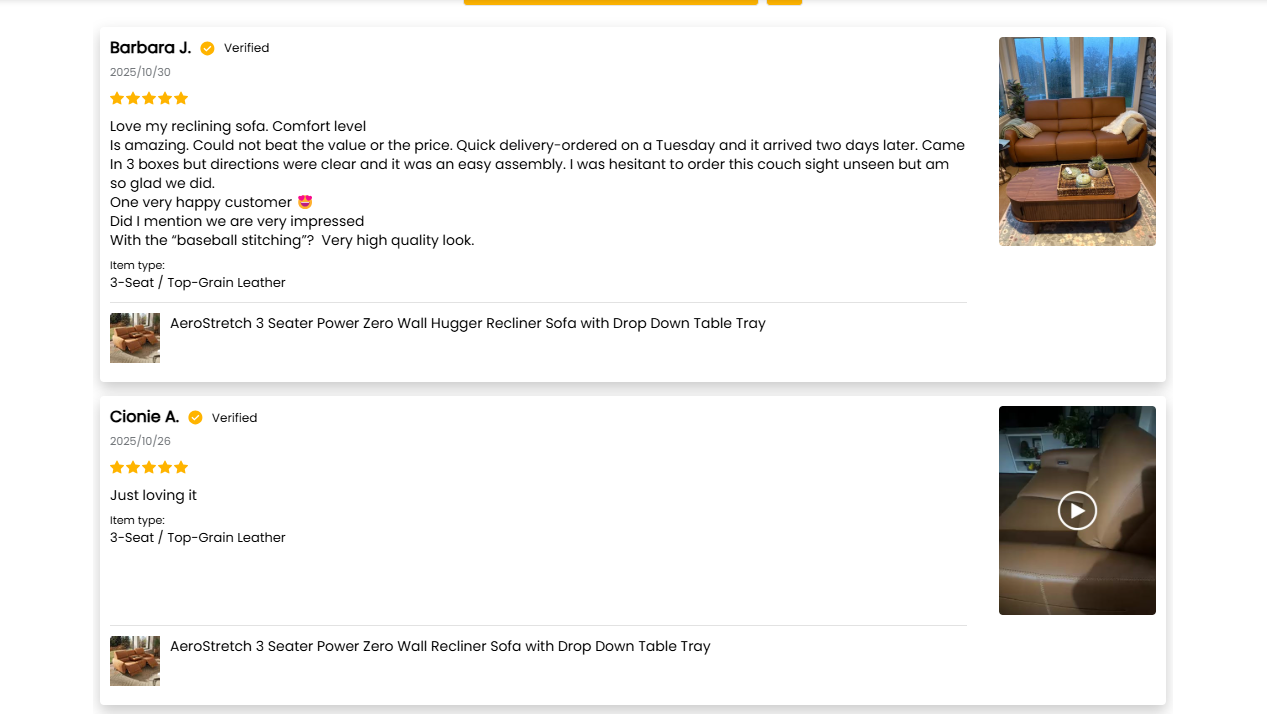This screenshot has height=714, width=1267.
Task: Click the review date 2025/10/30
Action: point(140,72)
